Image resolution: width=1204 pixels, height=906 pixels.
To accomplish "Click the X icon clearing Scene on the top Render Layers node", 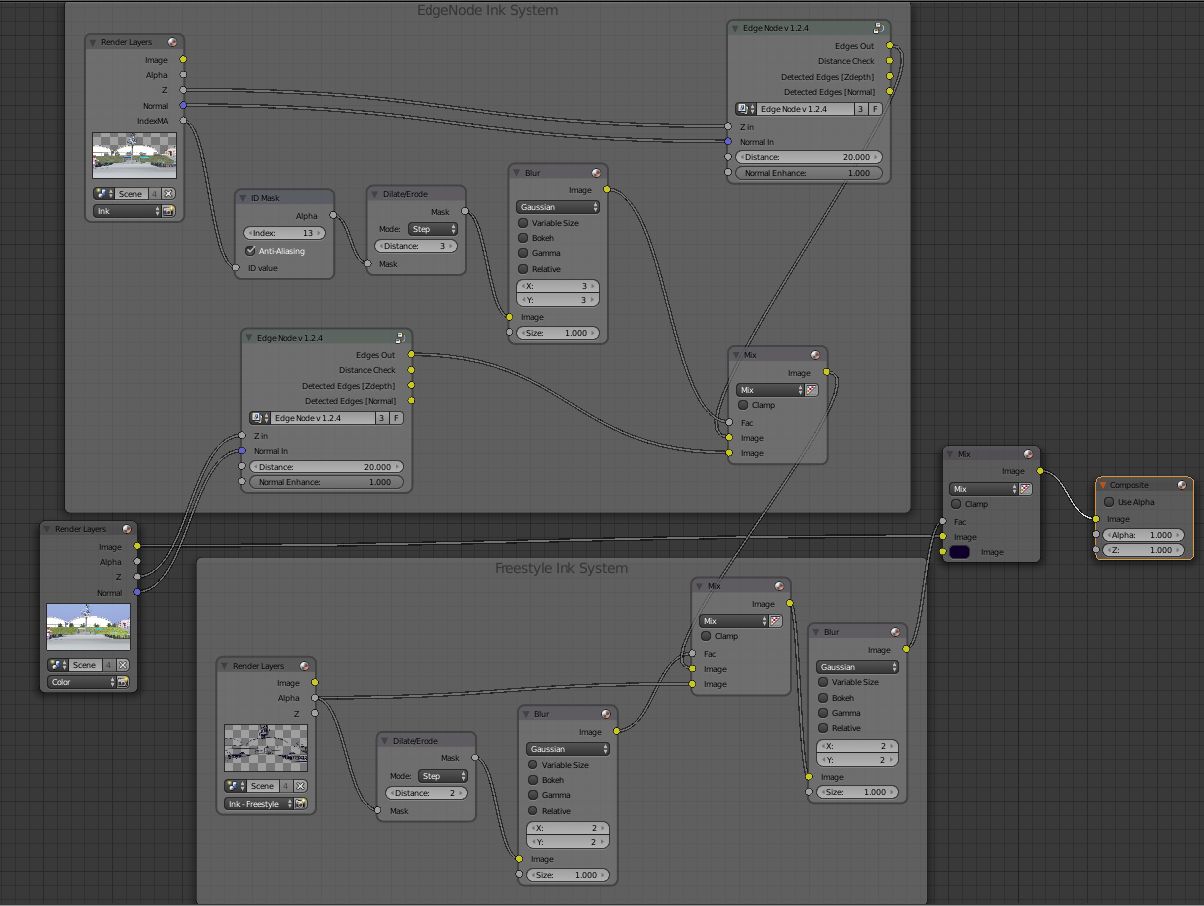I will pos(166,193).
